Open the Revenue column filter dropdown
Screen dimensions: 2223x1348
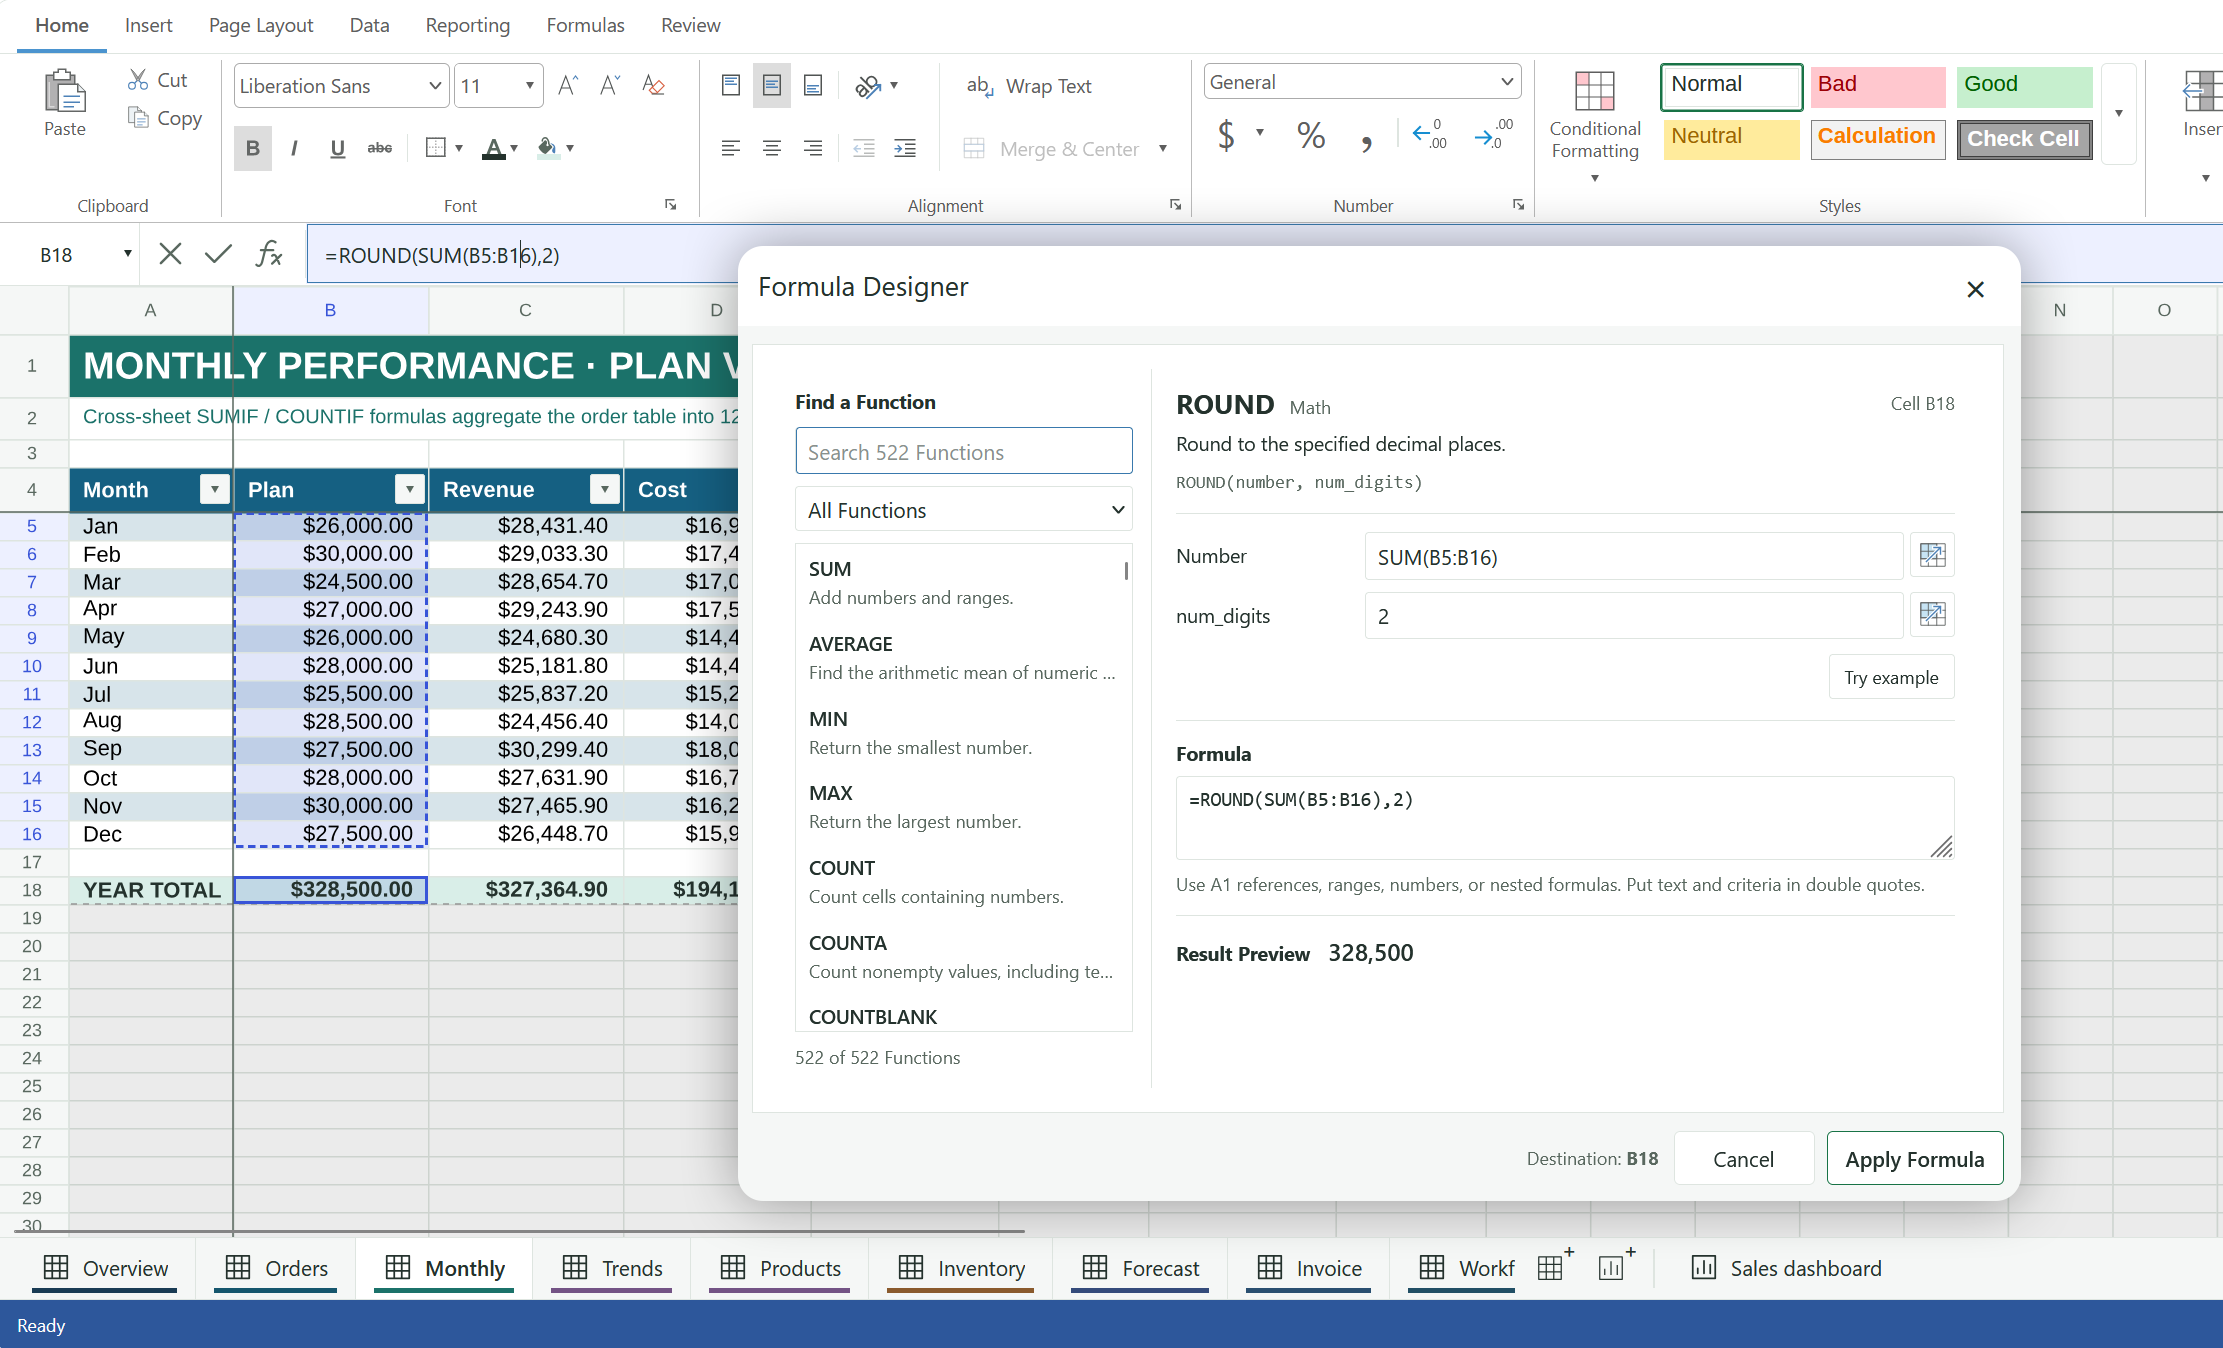604,489
